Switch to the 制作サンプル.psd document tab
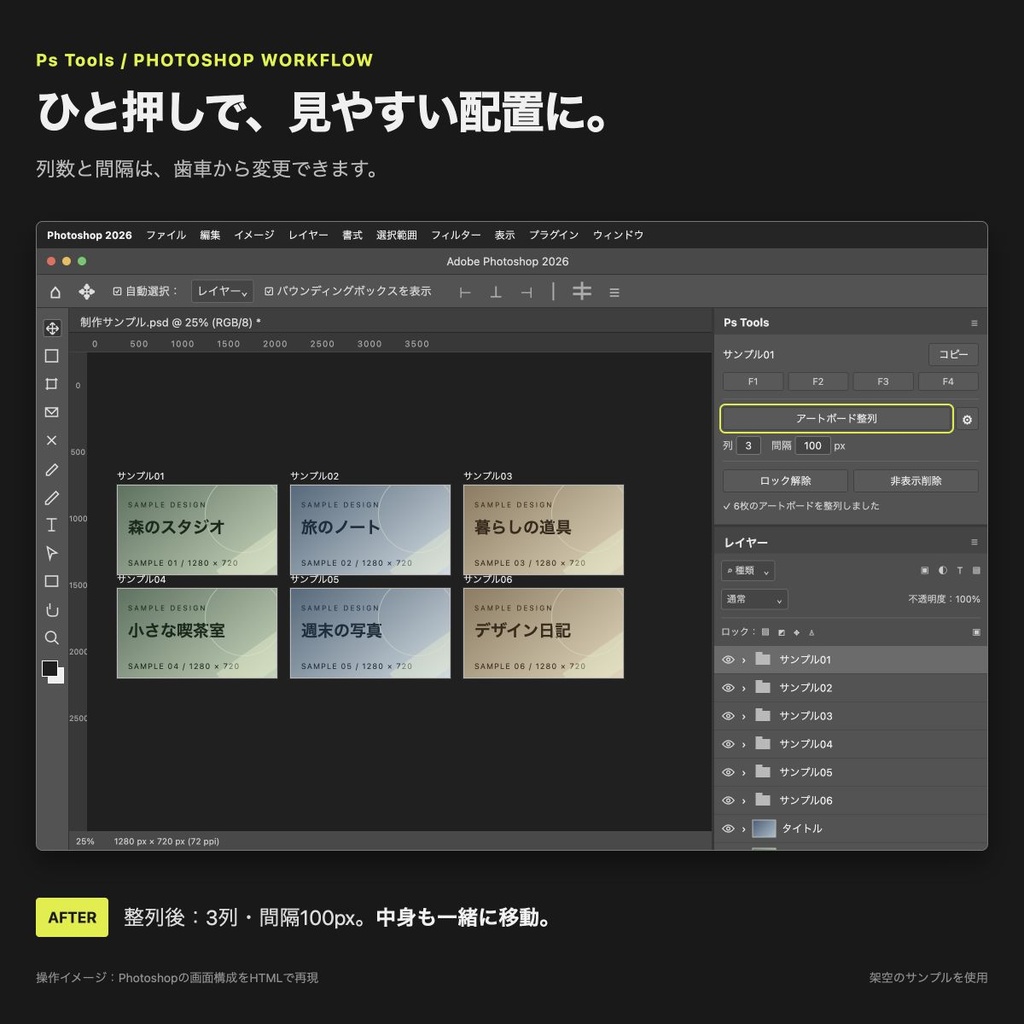1024x1024 pixels. point(170,322)
